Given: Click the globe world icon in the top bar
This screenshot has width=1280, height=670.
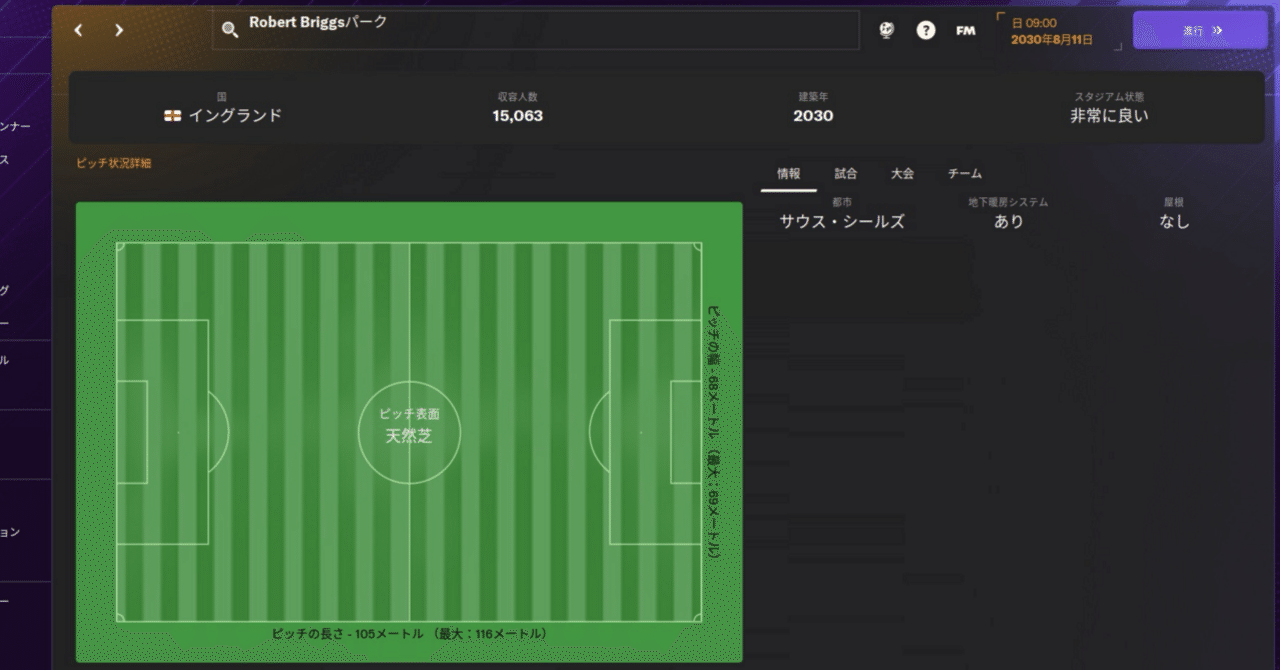Looking at the screenshot, I should (885, 30).
